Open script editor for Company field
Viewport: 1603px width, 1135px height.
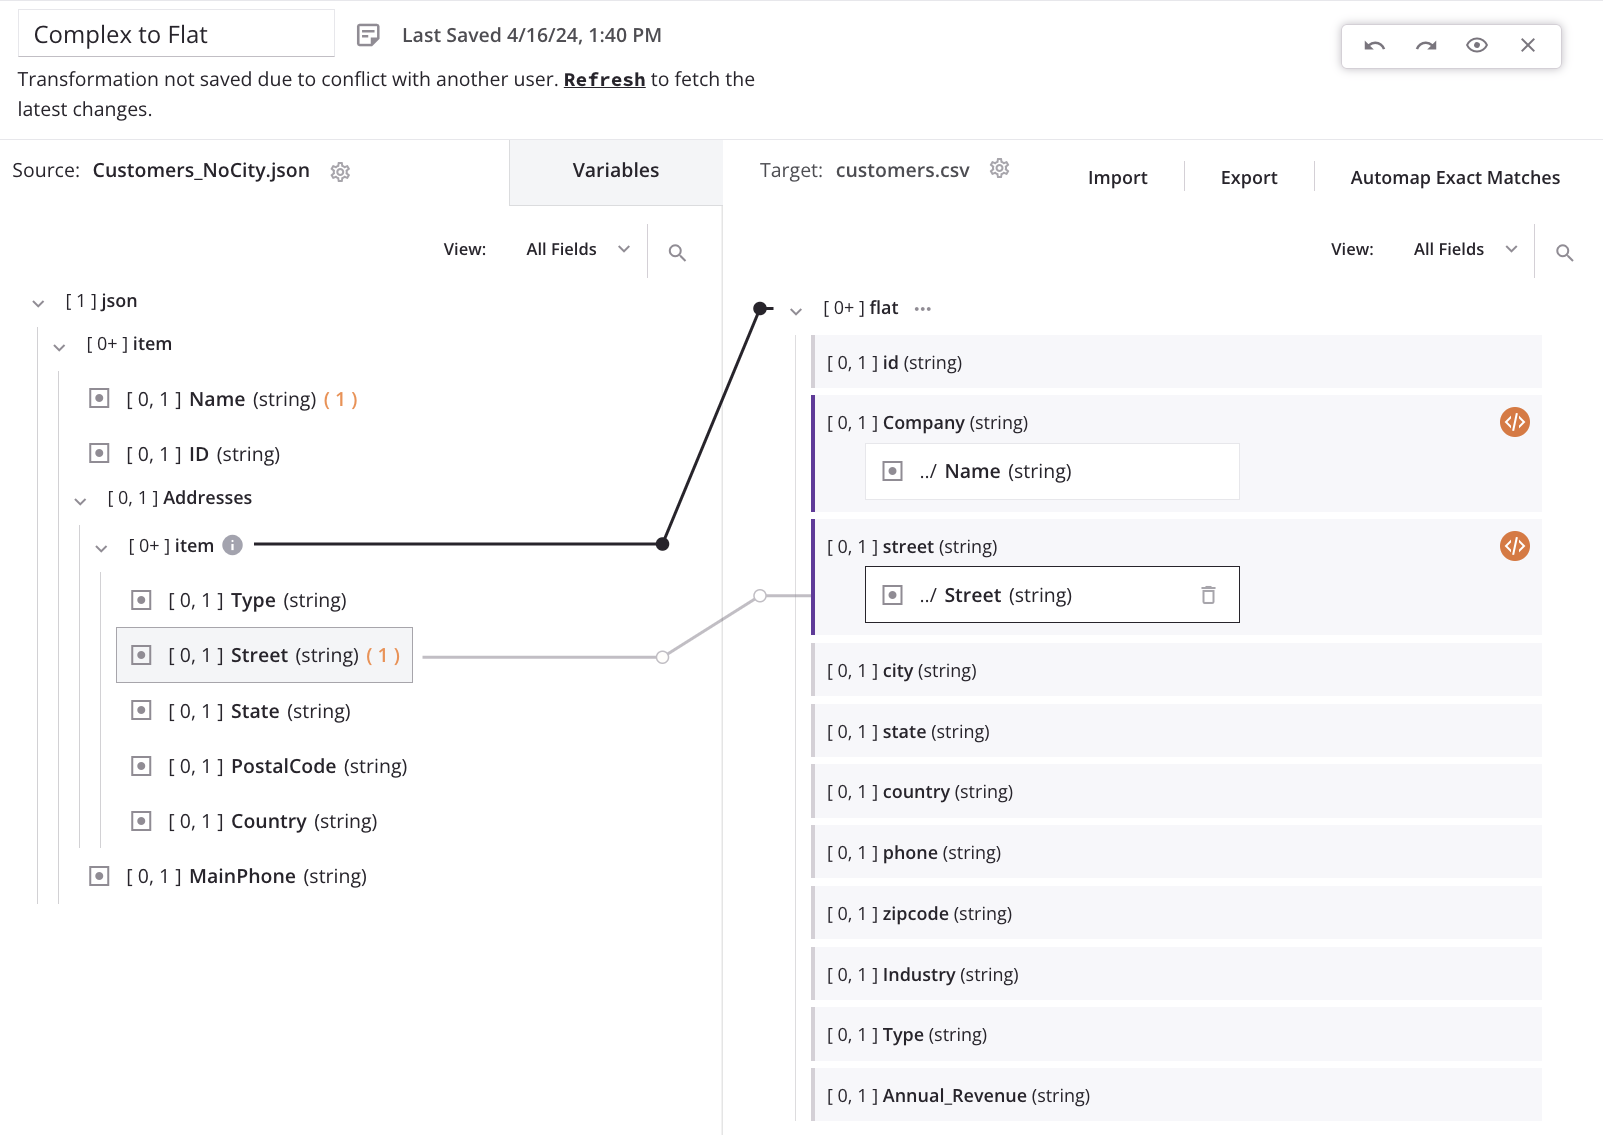click(x=1514, y=423)
